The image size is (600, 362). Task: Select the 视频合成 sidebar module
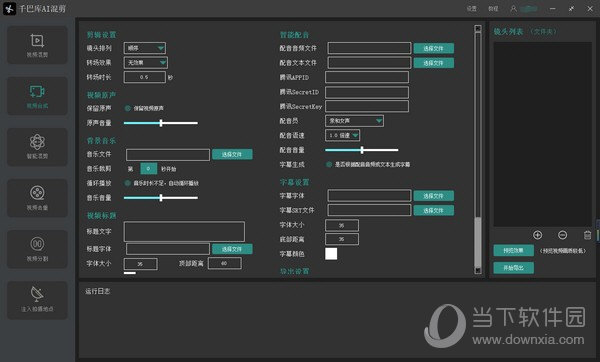(x=37, y=96)
